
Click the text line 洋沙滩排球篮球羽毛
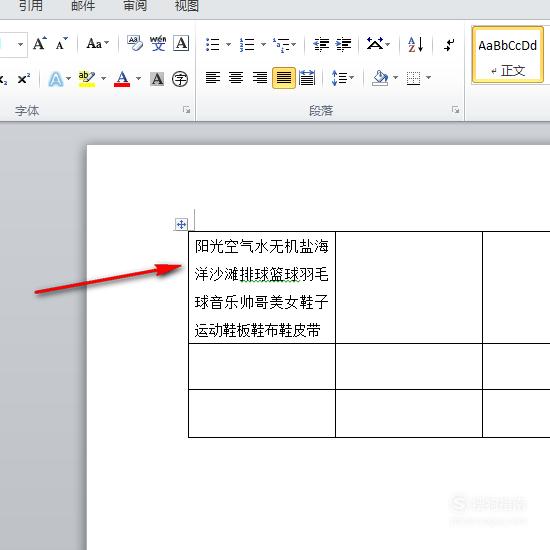tap(262, 274)
